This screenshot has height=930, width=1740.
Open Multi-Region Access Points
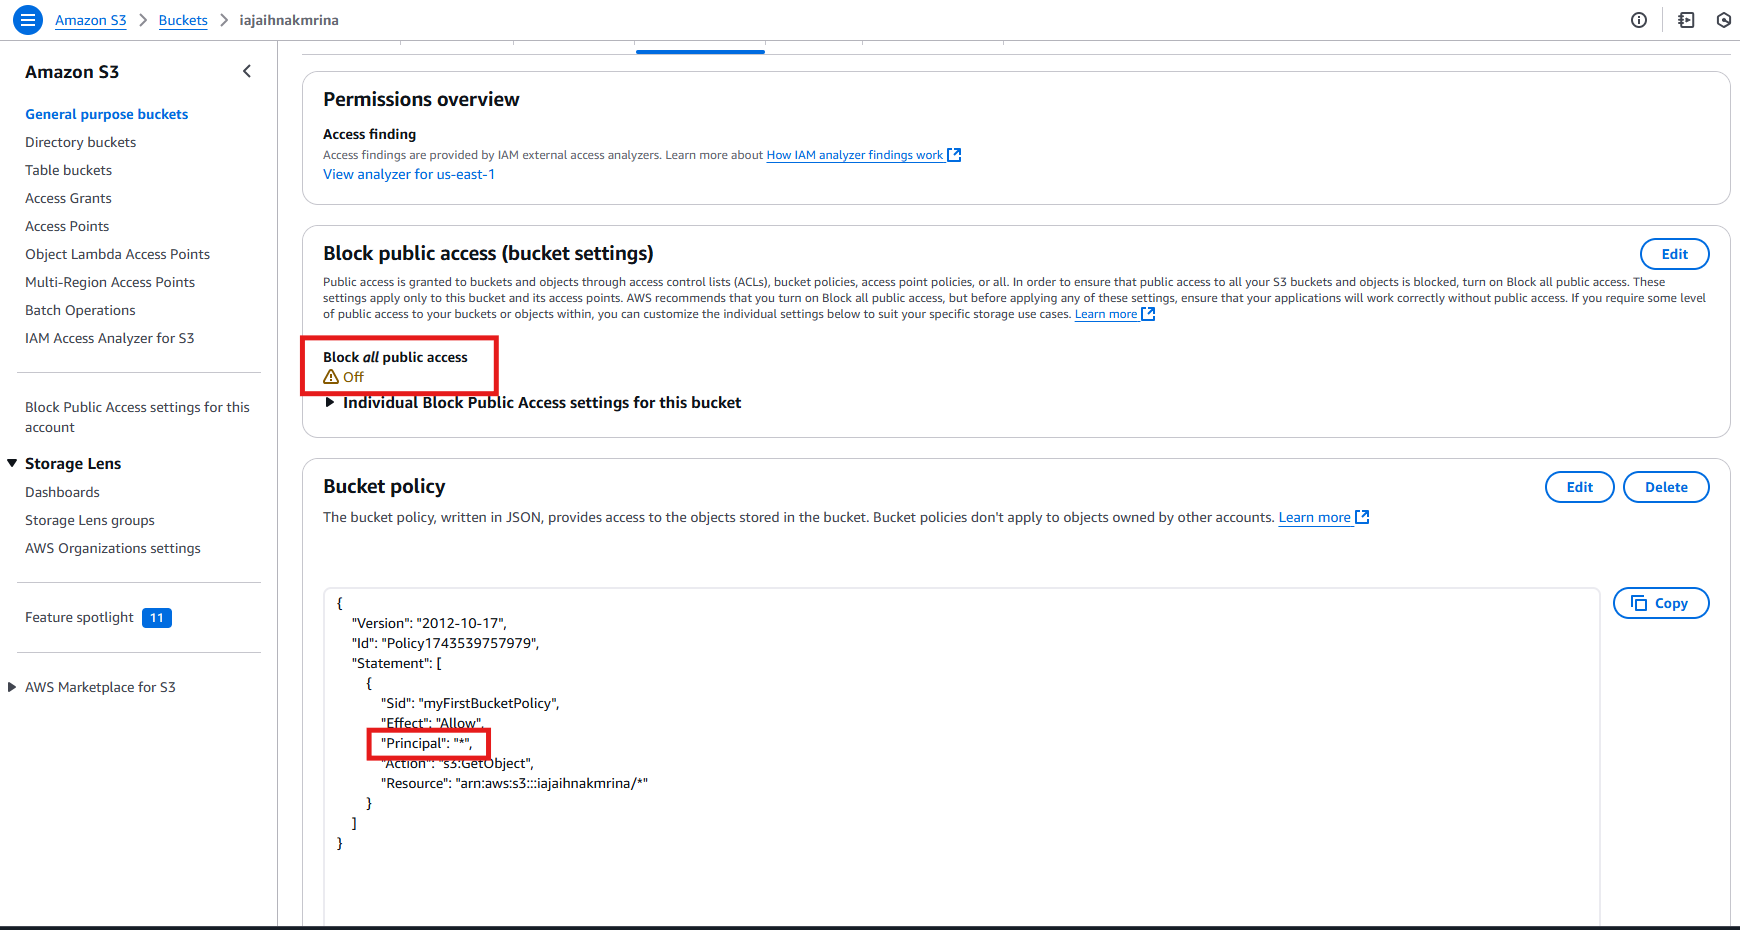tap(110, 282)
